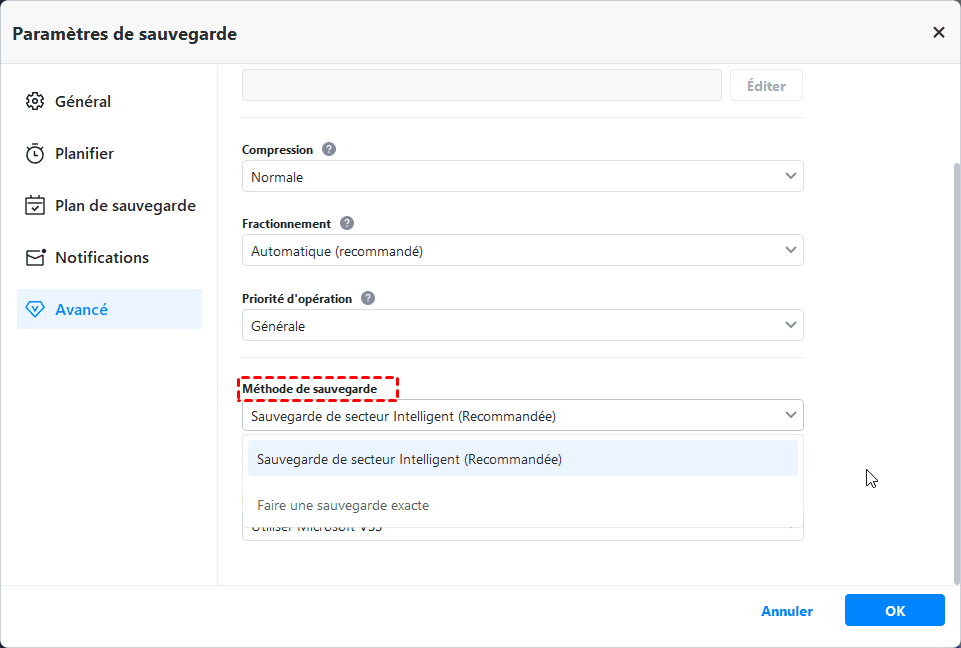The height and width of the screenshot is (648, 961).
Task: Click the vertical scrollbar of settings panel
Action: [x=956, y=370]
